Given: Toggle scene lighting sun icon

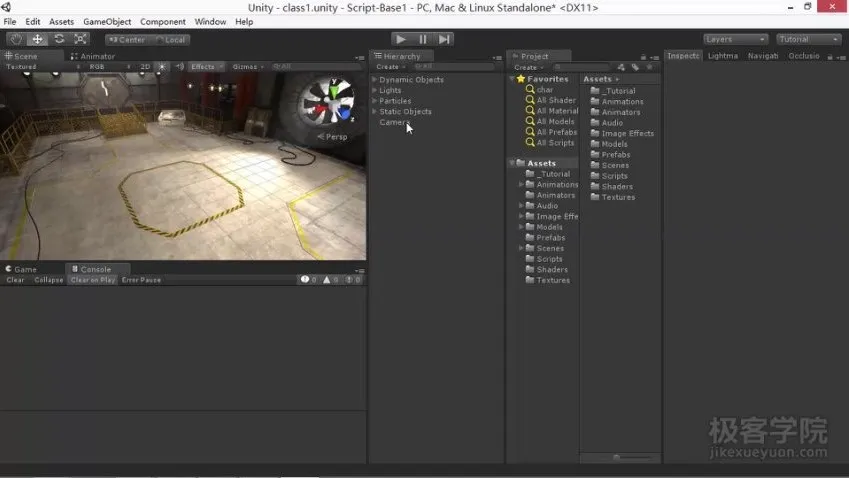Looking at the screenshot, I should click(x=163, y=67).
